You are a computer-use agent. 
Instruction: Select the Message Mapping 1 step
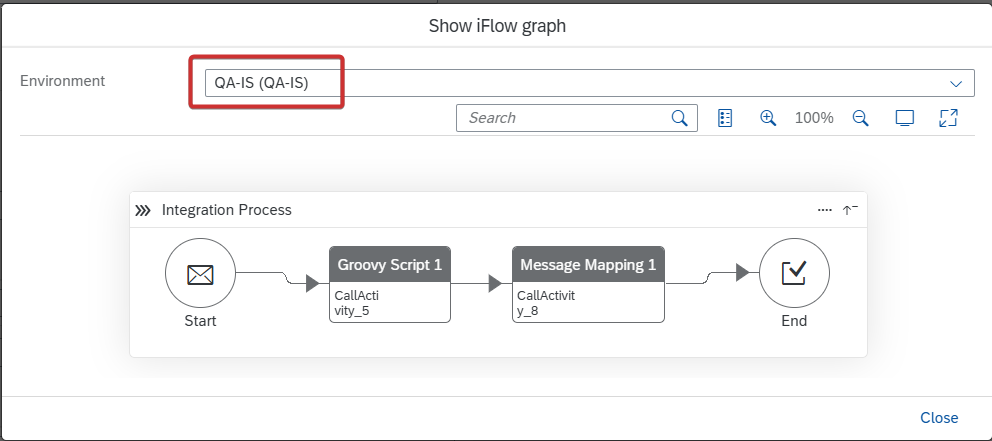click(x=588, y=284)
